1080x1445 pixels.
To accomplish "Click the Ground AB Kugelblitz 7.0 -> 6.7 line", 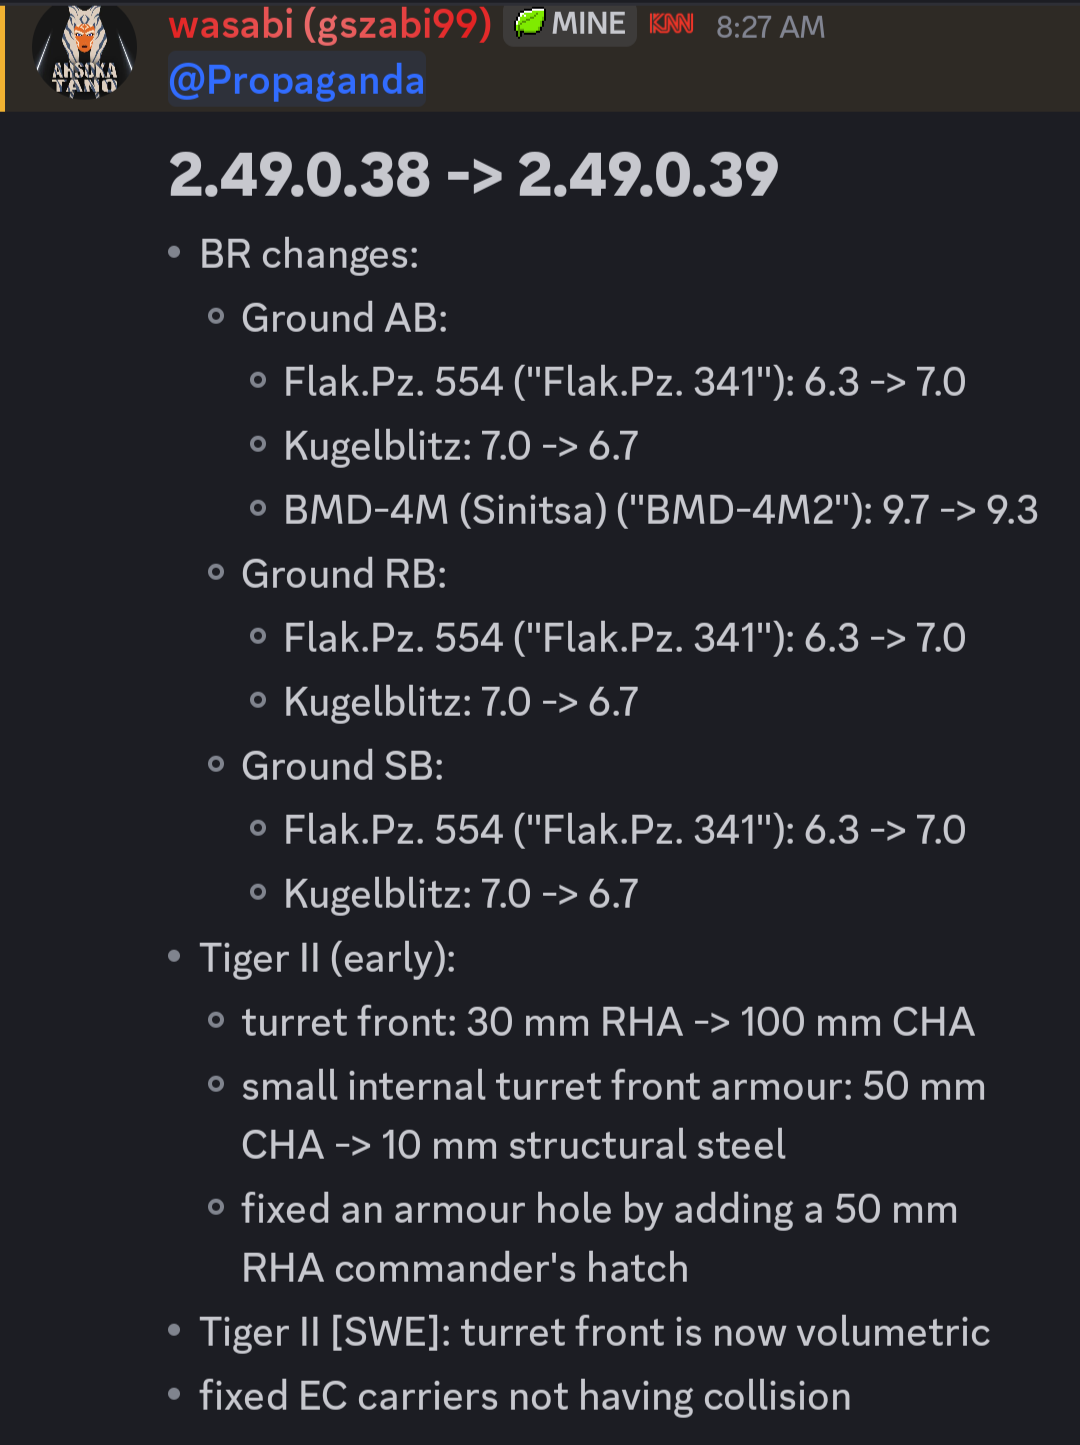I will coord(460,446).
